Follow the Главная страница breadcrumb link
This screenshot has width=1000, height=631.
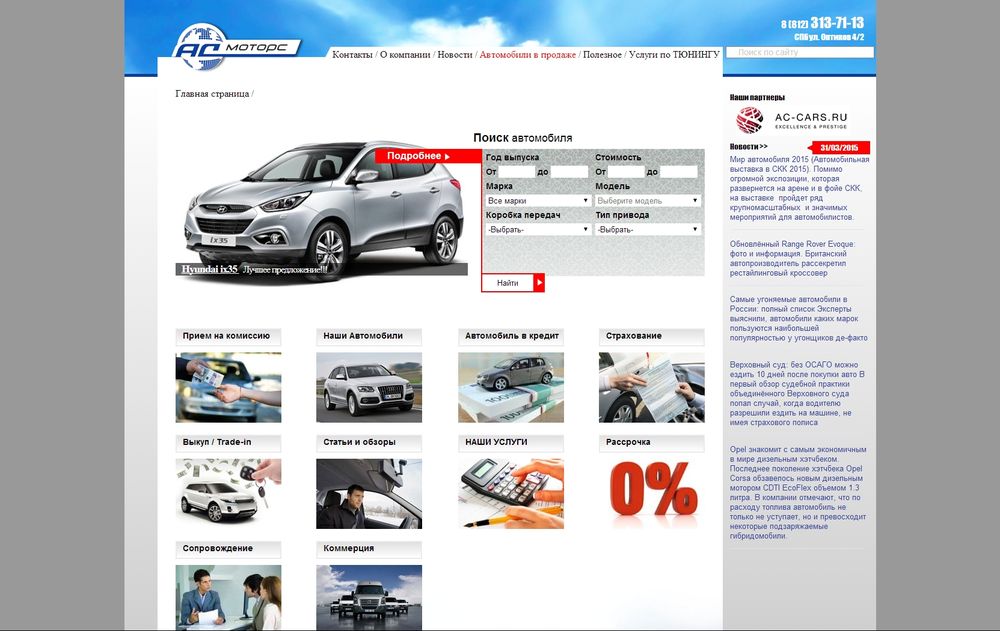[x=212, y=94]
